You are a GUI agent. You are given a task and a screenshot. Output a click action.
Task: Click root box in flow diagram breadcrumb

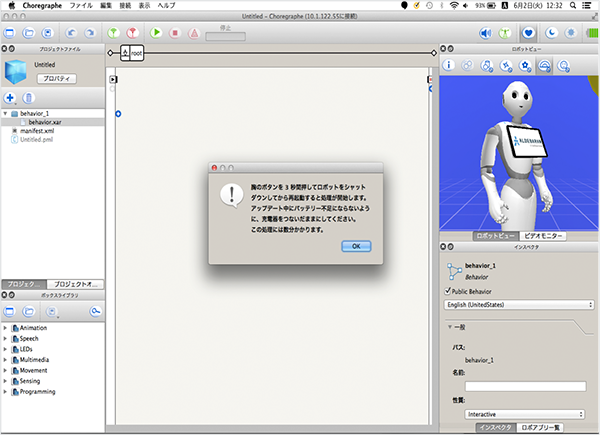[132, 53]
